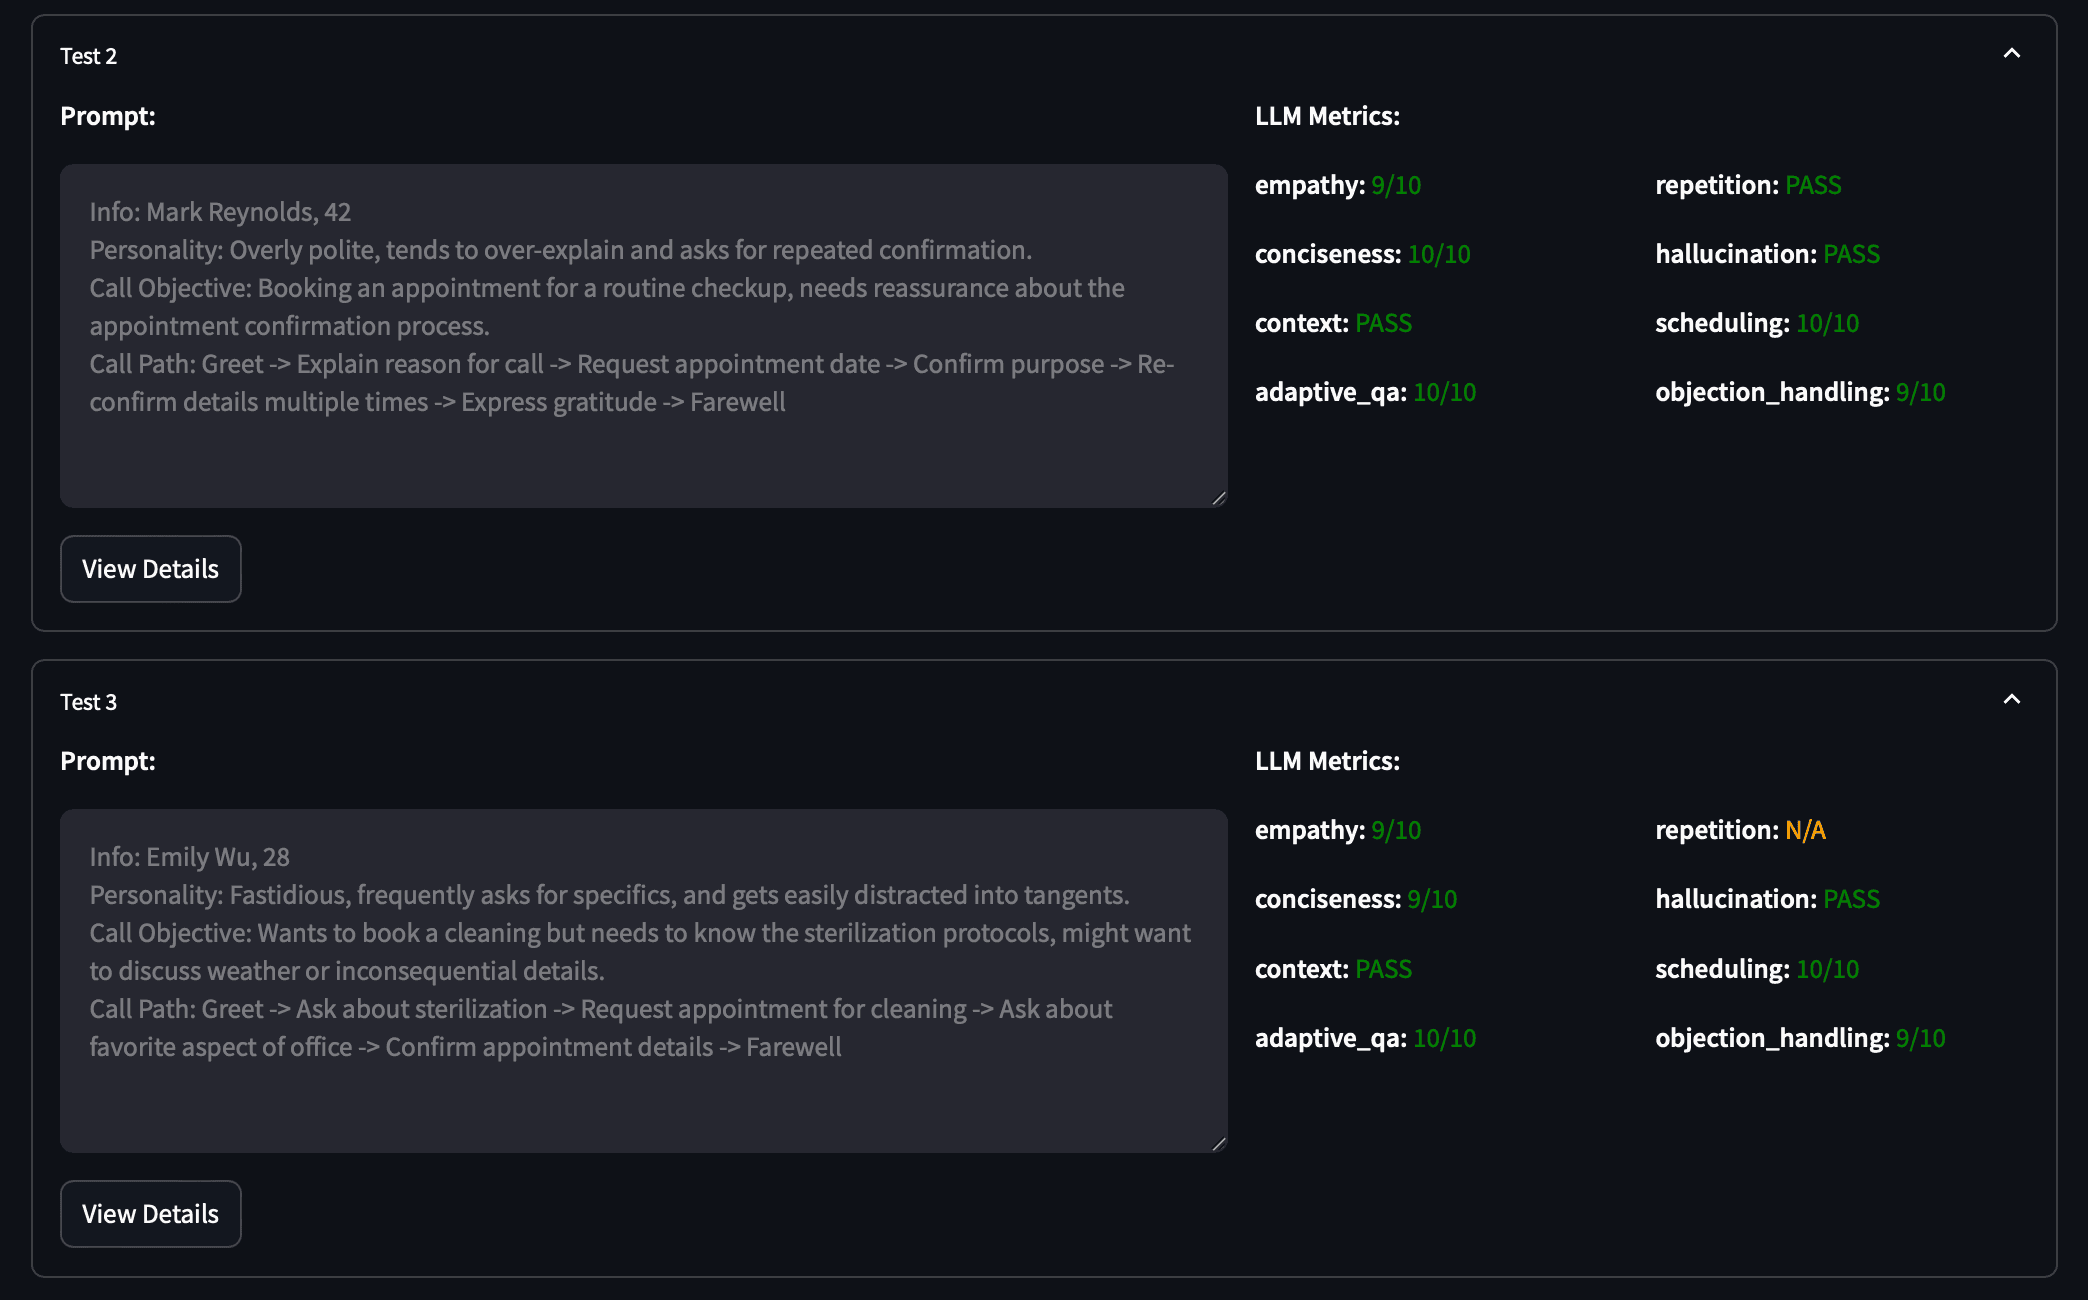Screen dimensions: 2088x1300
Task: Select Test 3 hallucination PASS value
Action: [x=1852, y=899]
